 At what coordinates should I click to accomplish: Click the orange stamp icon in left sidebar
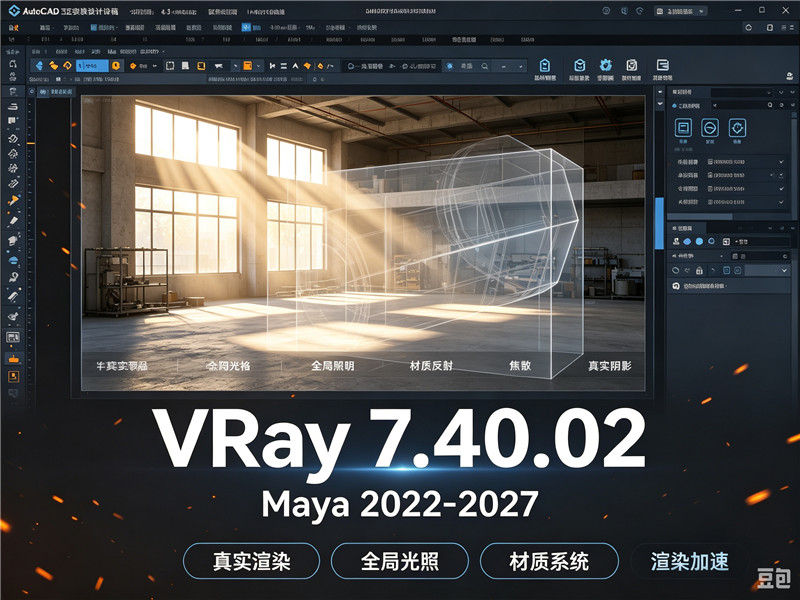click(x=13, y=359)
